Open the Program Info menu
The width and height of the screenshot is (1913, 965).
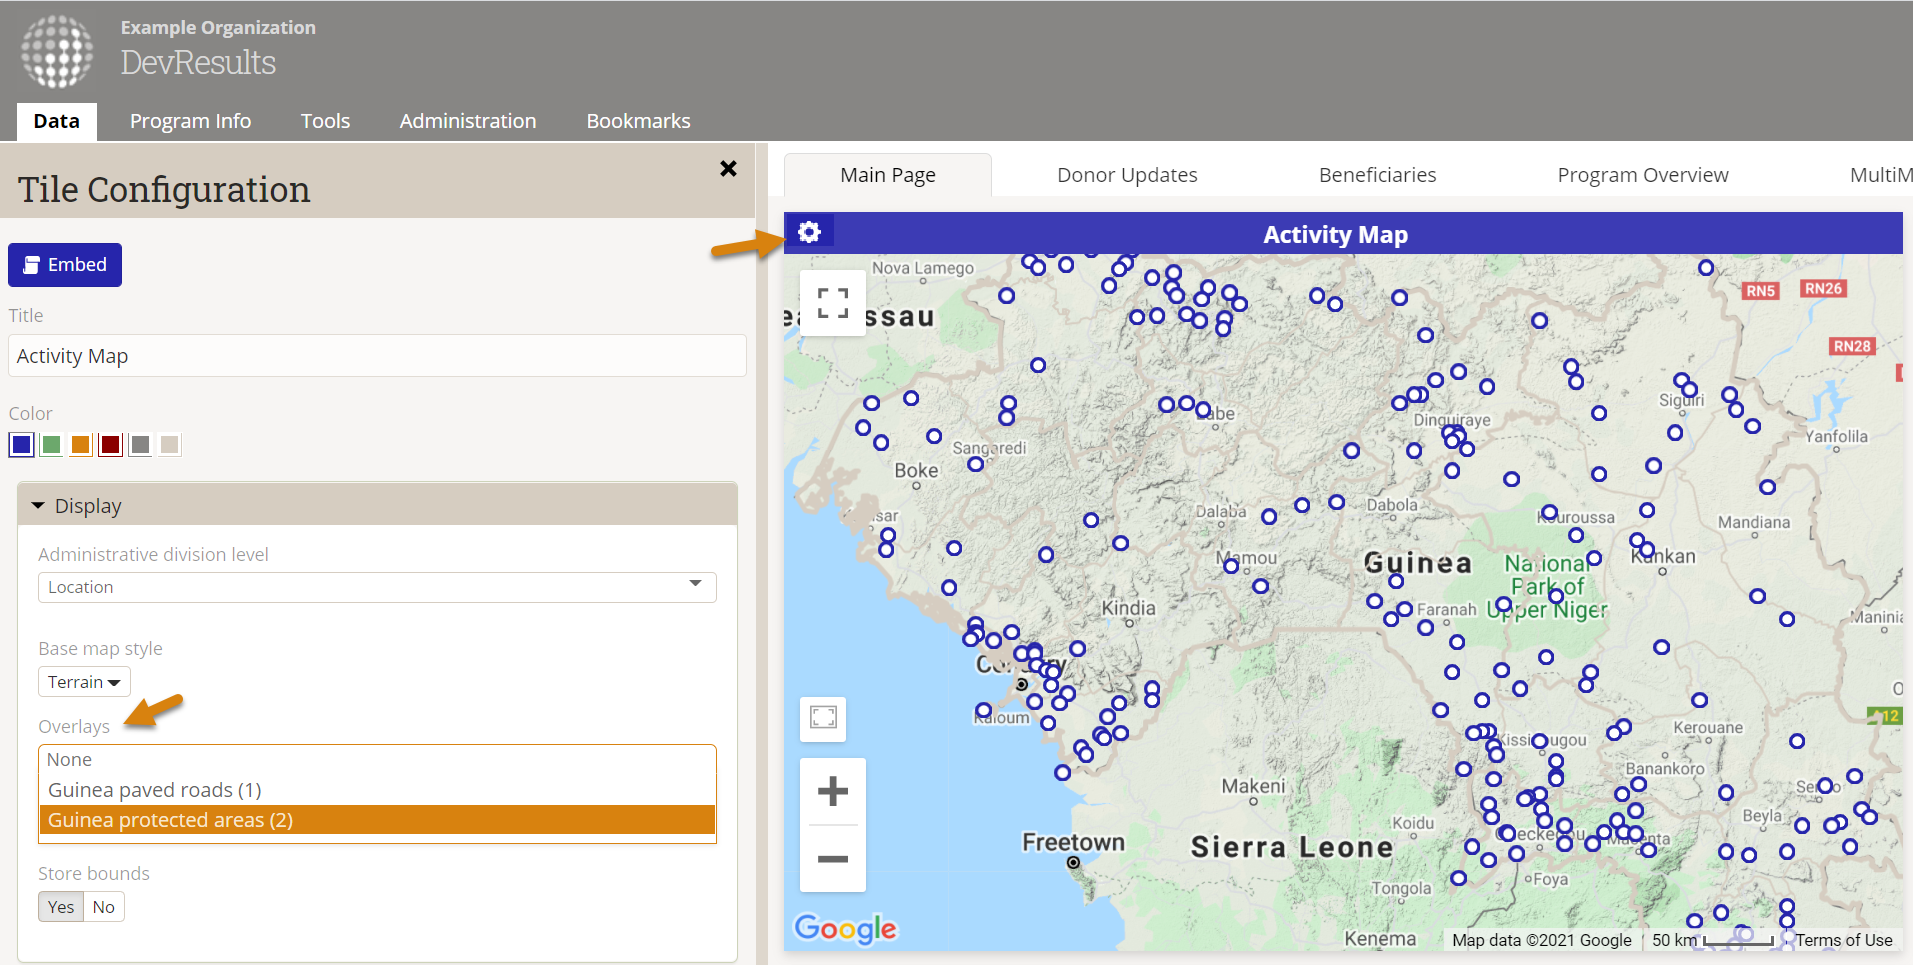click(190, 121)
